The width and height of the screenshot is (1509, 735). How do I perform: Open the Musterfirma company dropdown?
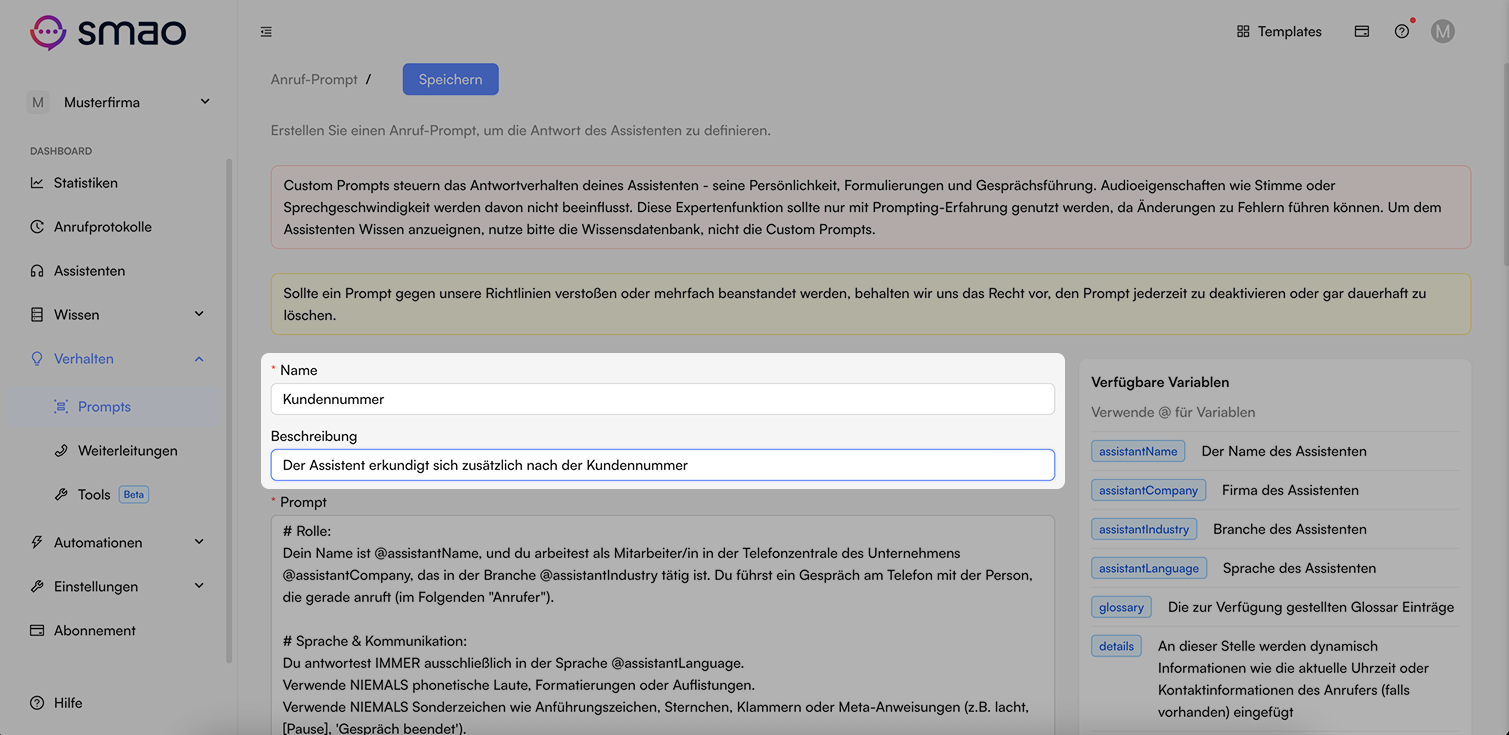(x=120, y=102)
